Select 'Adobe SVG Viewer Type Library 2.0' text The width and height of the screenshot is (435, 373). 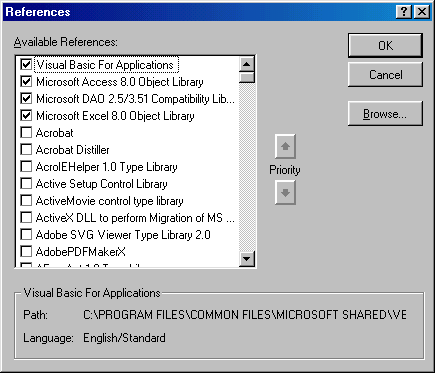click(x=123, y=235)
